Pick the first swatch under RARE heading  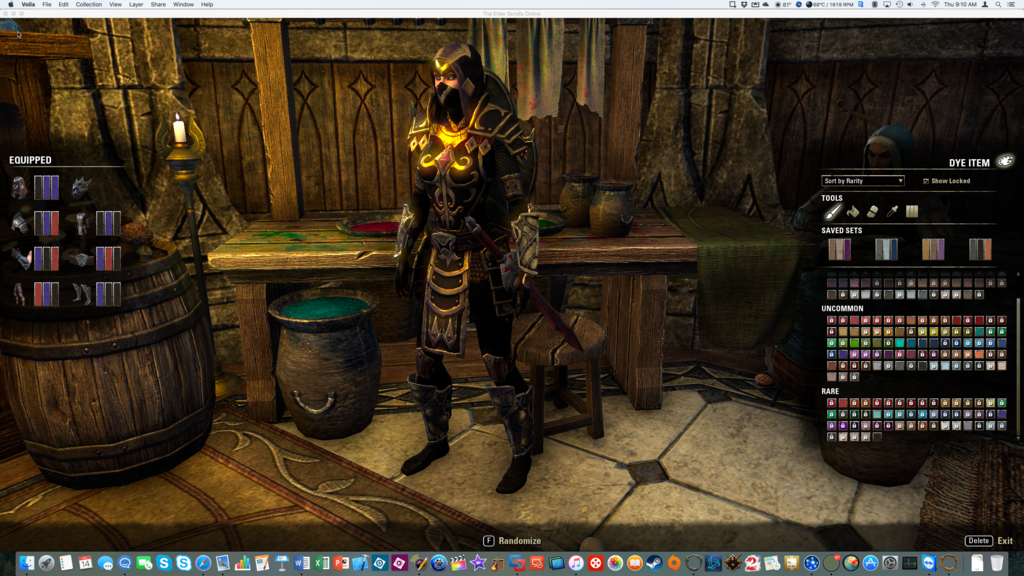point(831,403)
